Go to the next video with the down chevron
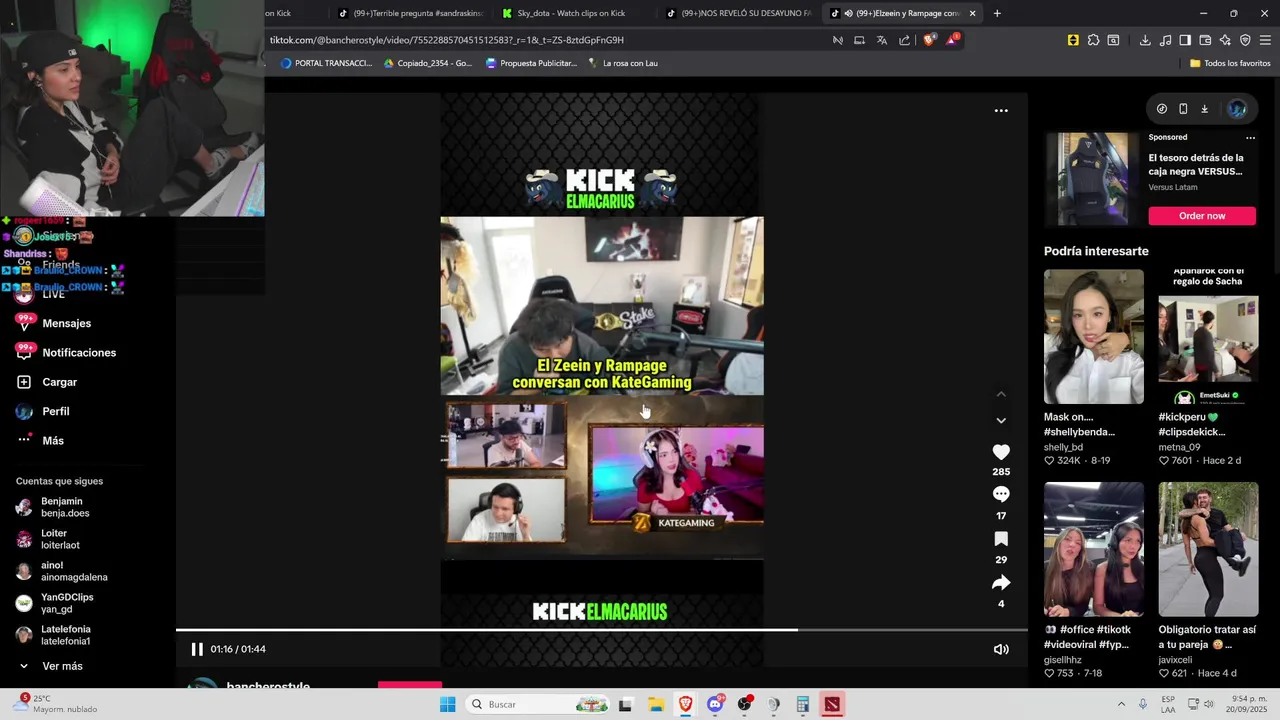1280x720 pixels. coord(1001,420)
